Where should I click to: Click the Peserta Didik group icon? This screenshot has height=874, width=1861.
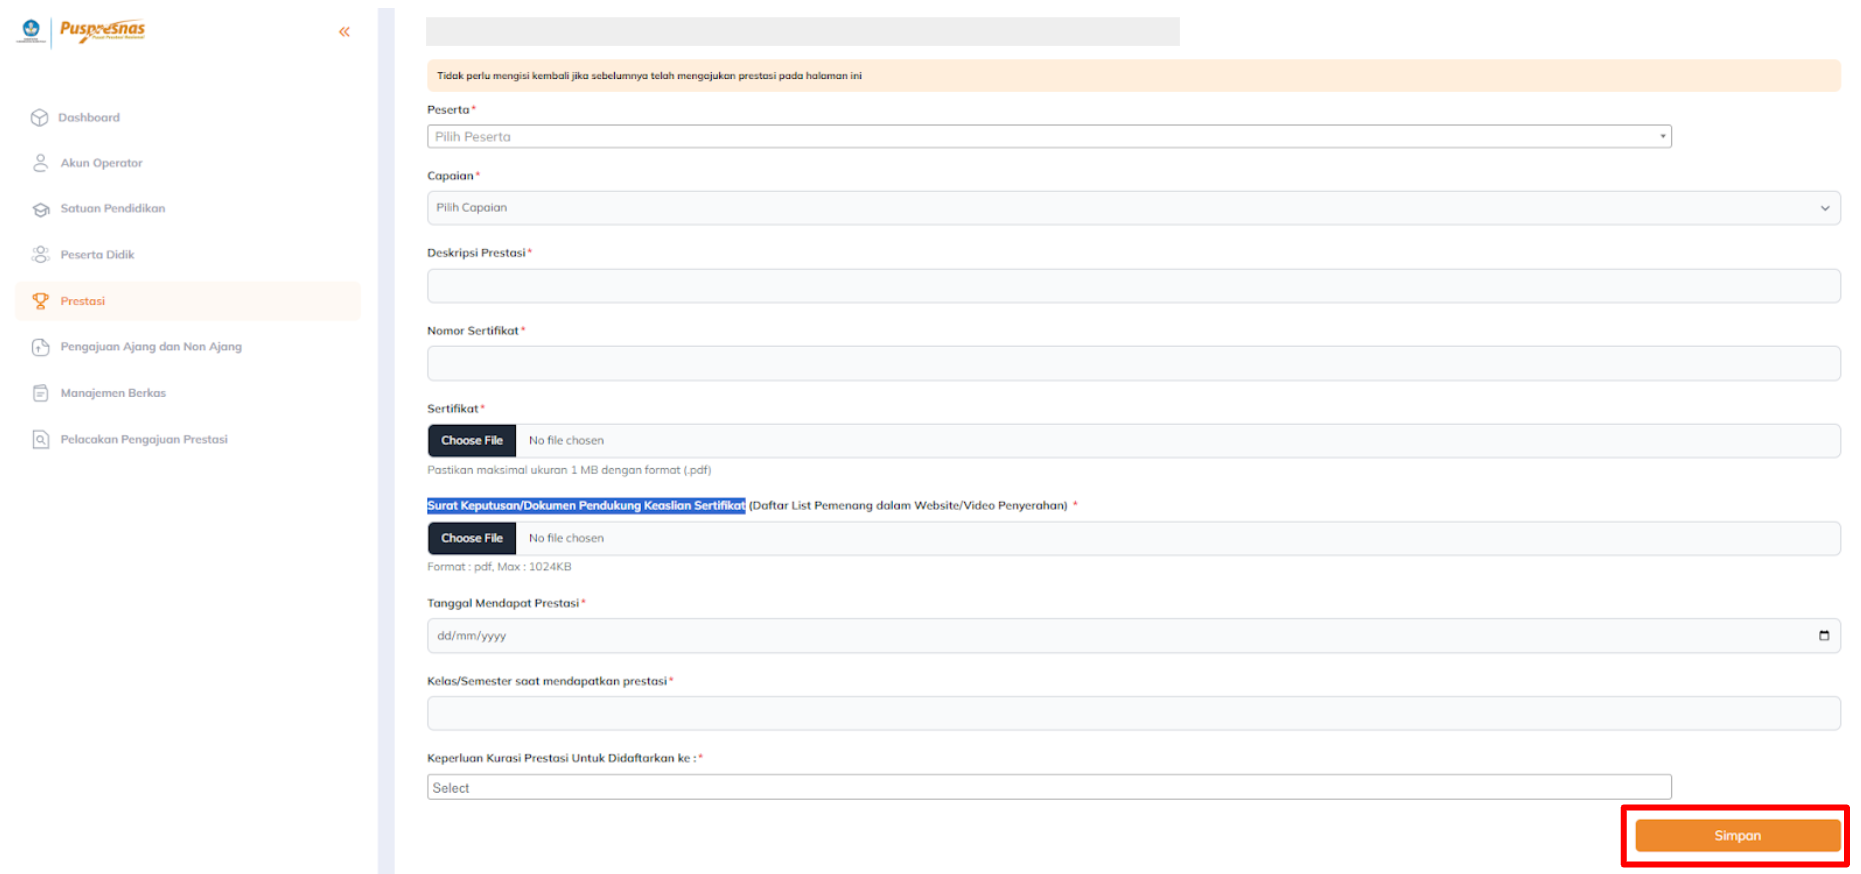[40, 255]
